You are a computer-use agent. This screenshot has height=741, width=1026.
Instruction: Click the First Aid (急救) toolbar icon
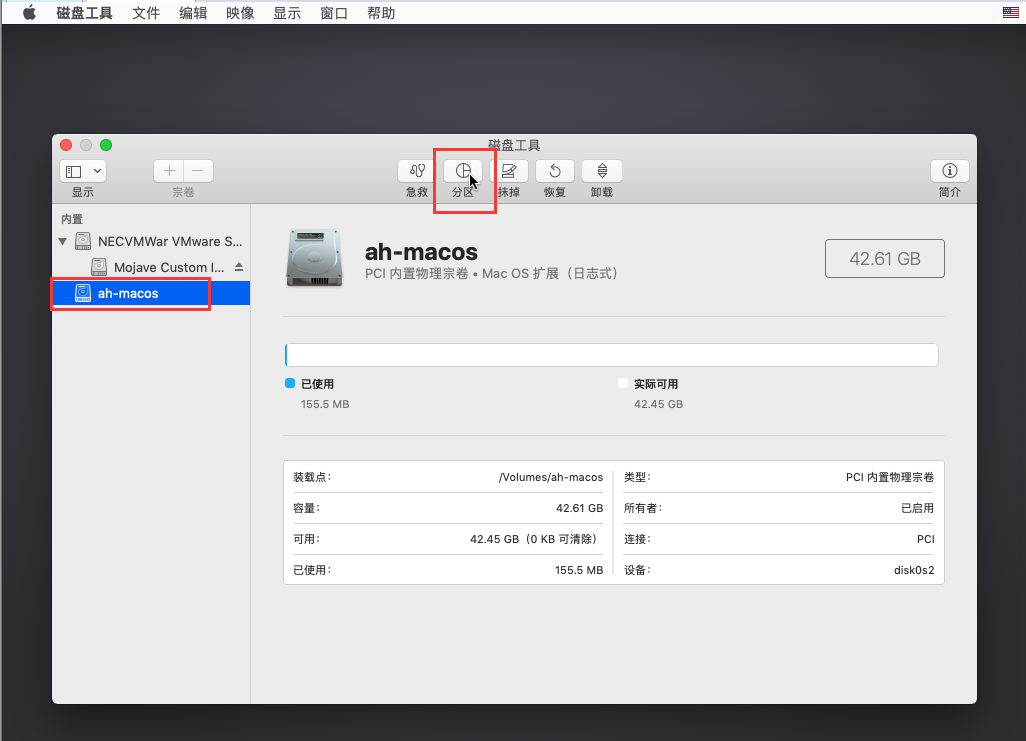click(x=417, y=171)
